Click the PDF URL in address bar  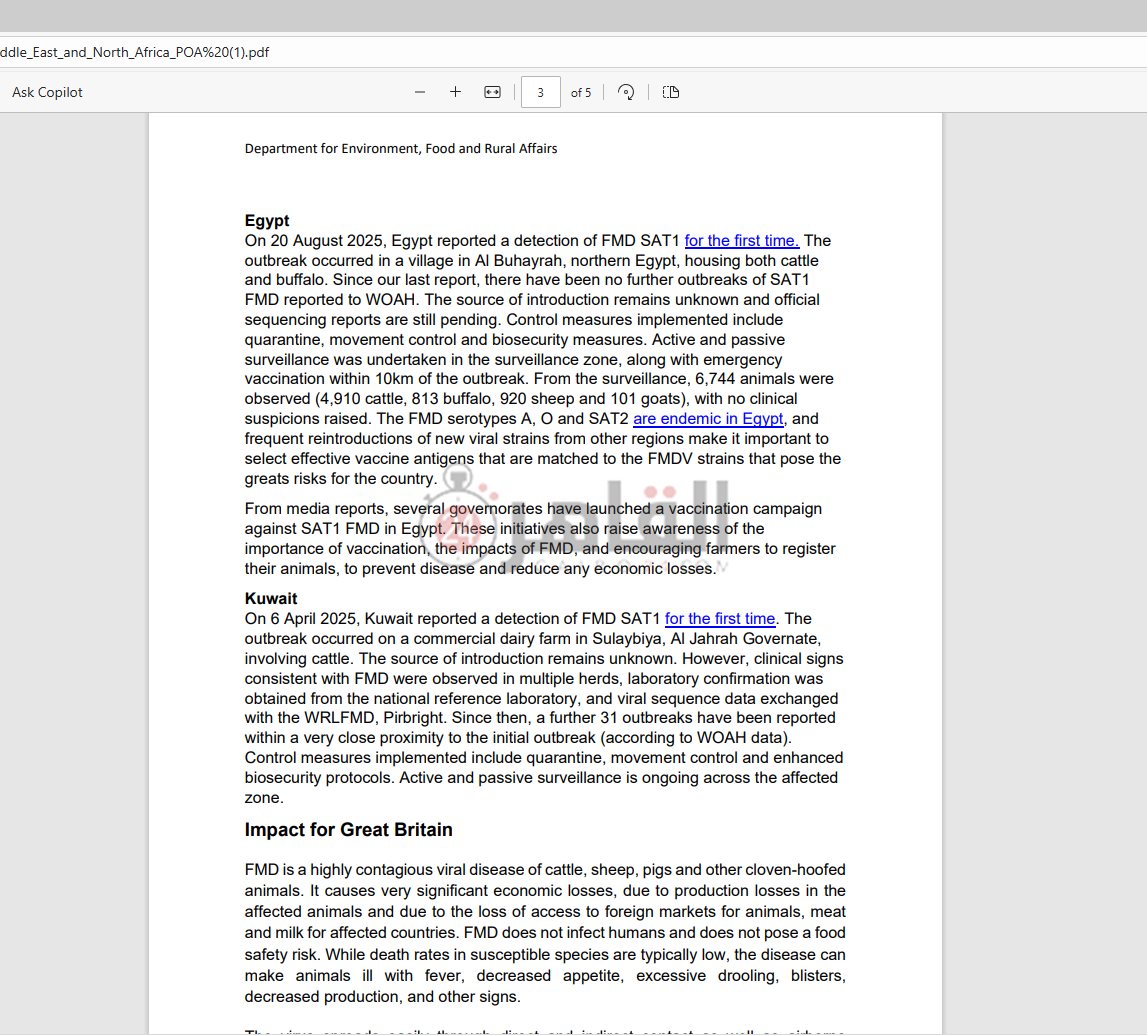(x=135, y=52)
